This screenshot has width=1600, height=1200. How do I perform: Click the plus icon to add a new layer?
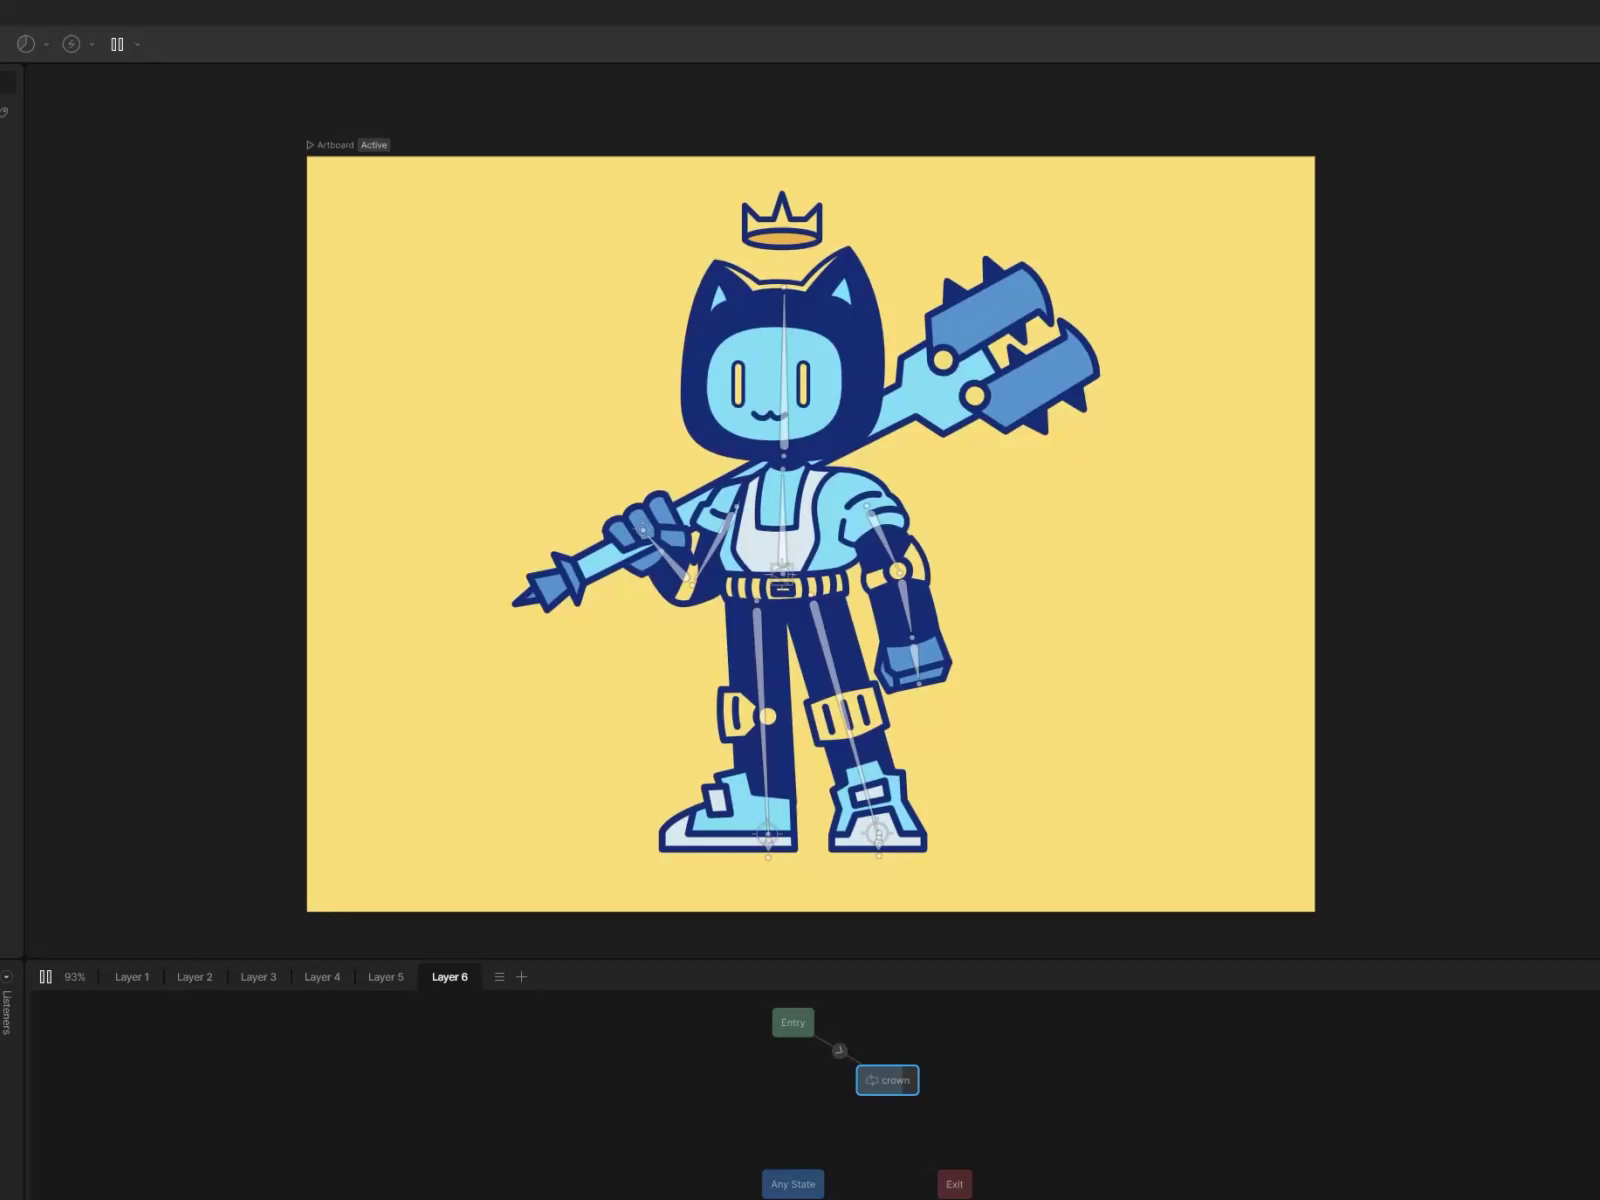click(x=521, y=976)
